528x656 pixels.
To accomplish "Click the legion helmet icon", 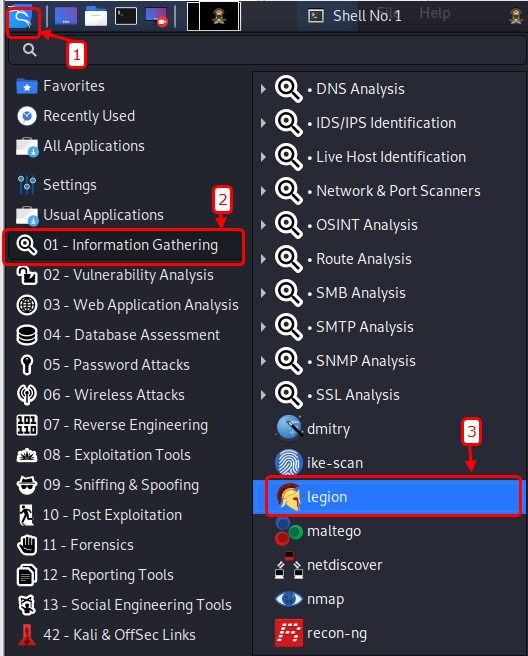I will tap(289, 497).
